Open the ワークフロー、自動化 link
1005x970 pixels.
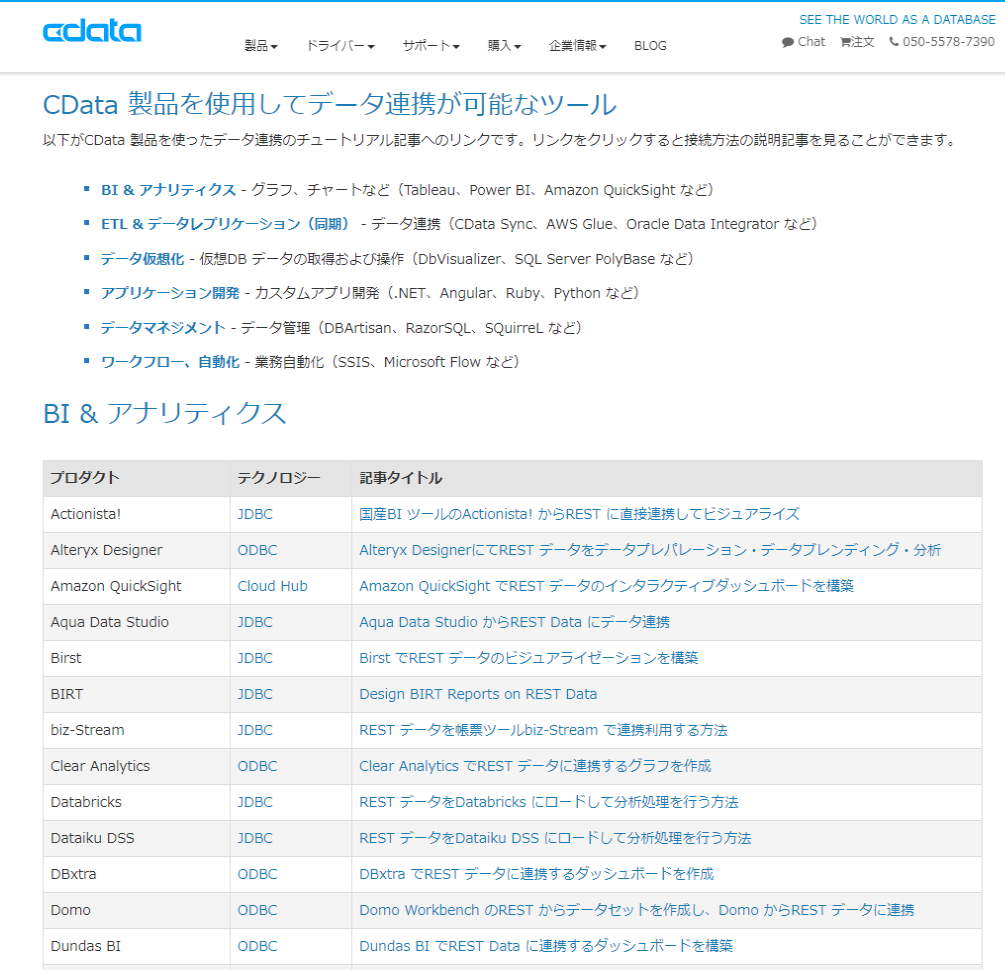170,362
